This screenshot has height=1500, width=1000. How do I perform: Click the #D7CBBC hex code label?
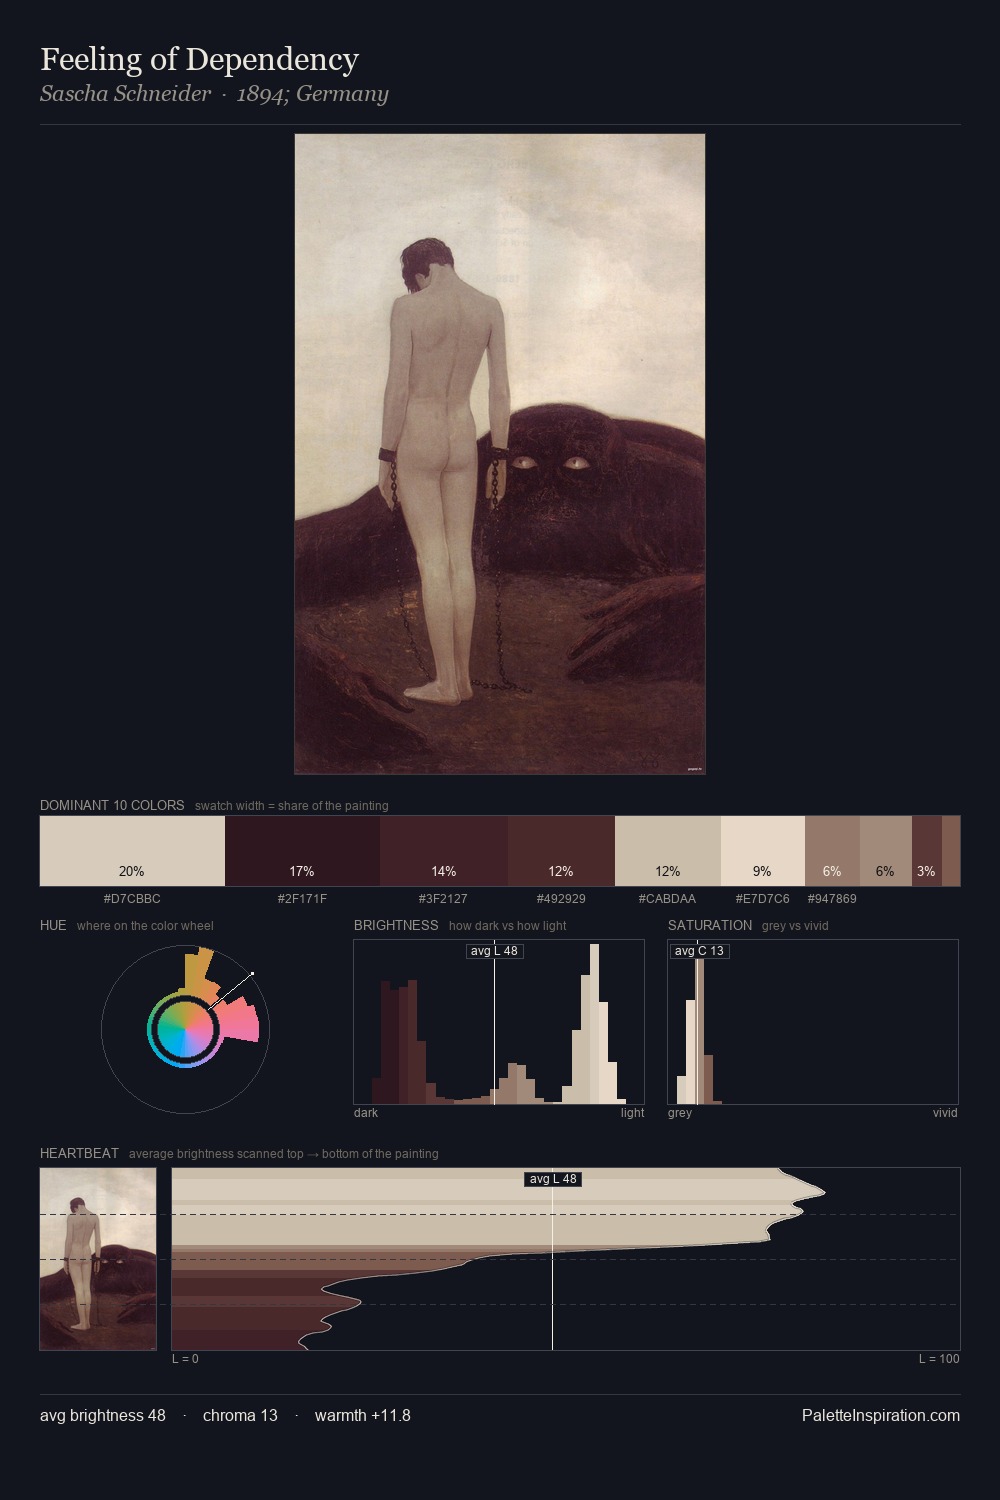(x=132, y=899)
